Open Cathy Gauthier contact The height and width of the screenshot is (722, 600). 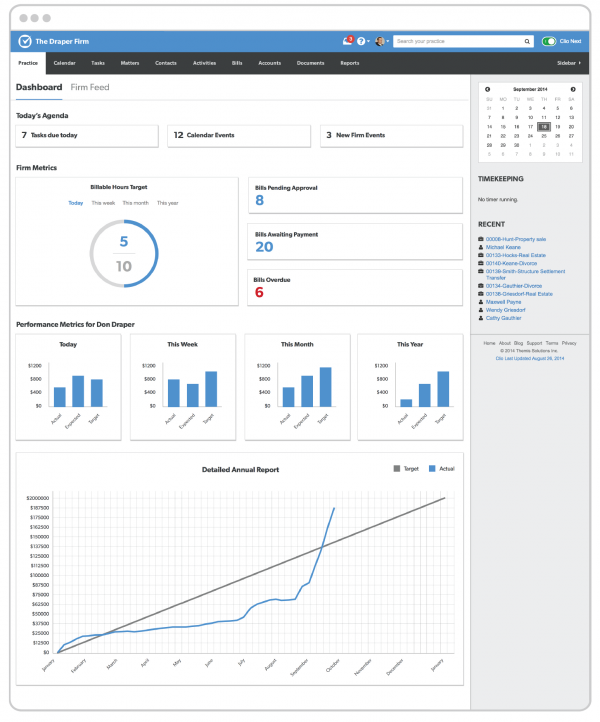click(503, 318)
